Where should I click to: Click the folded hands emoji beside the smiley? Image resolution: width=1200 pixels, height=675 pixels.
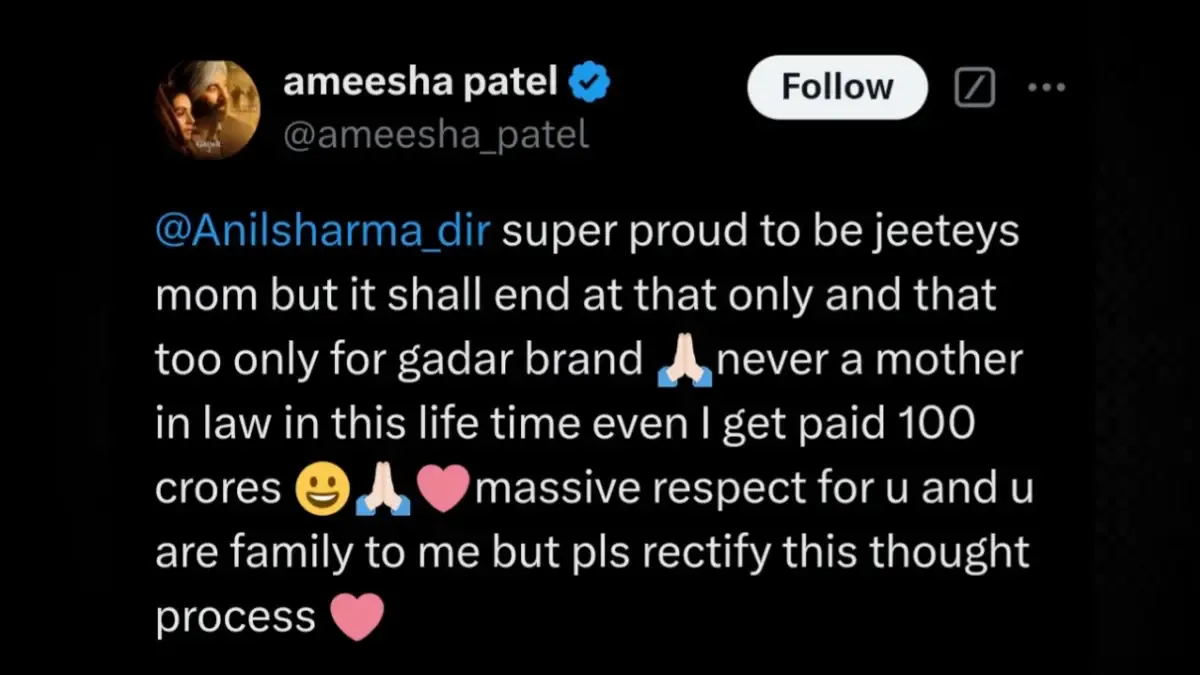(x=381, y=491)
